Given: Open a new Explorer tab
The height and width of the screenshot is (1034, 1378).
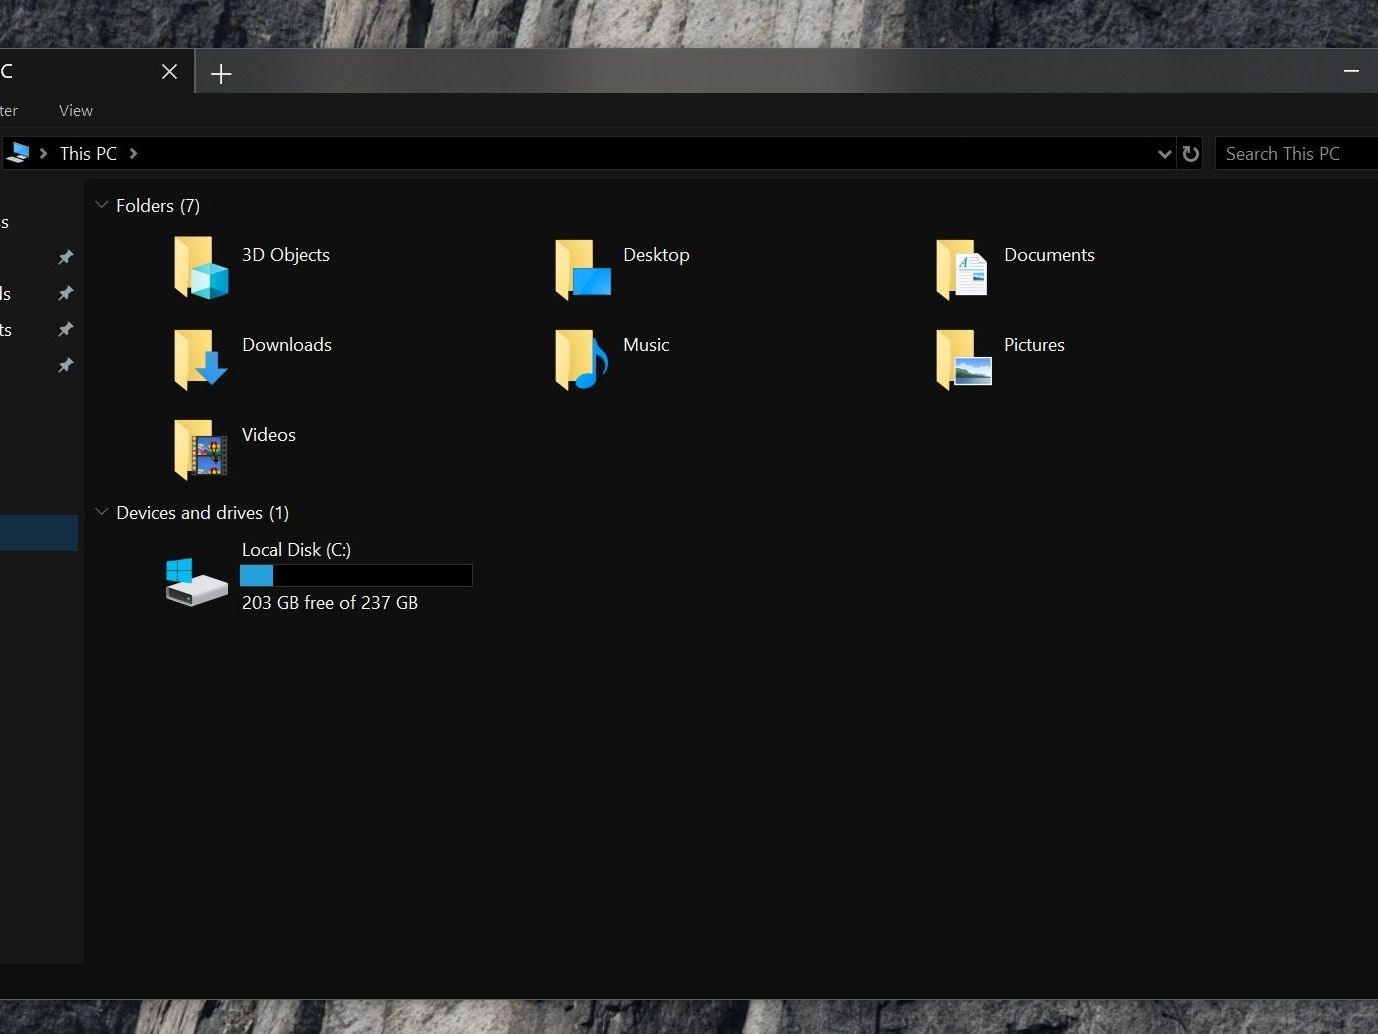Looking at the screenshot, I should click(x=220, y=73).
